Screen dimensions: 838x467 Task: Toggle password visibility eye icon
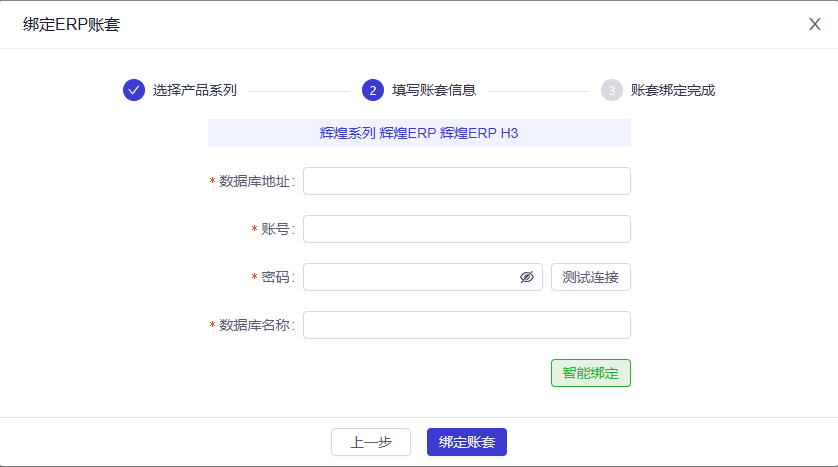click(526, 277)
